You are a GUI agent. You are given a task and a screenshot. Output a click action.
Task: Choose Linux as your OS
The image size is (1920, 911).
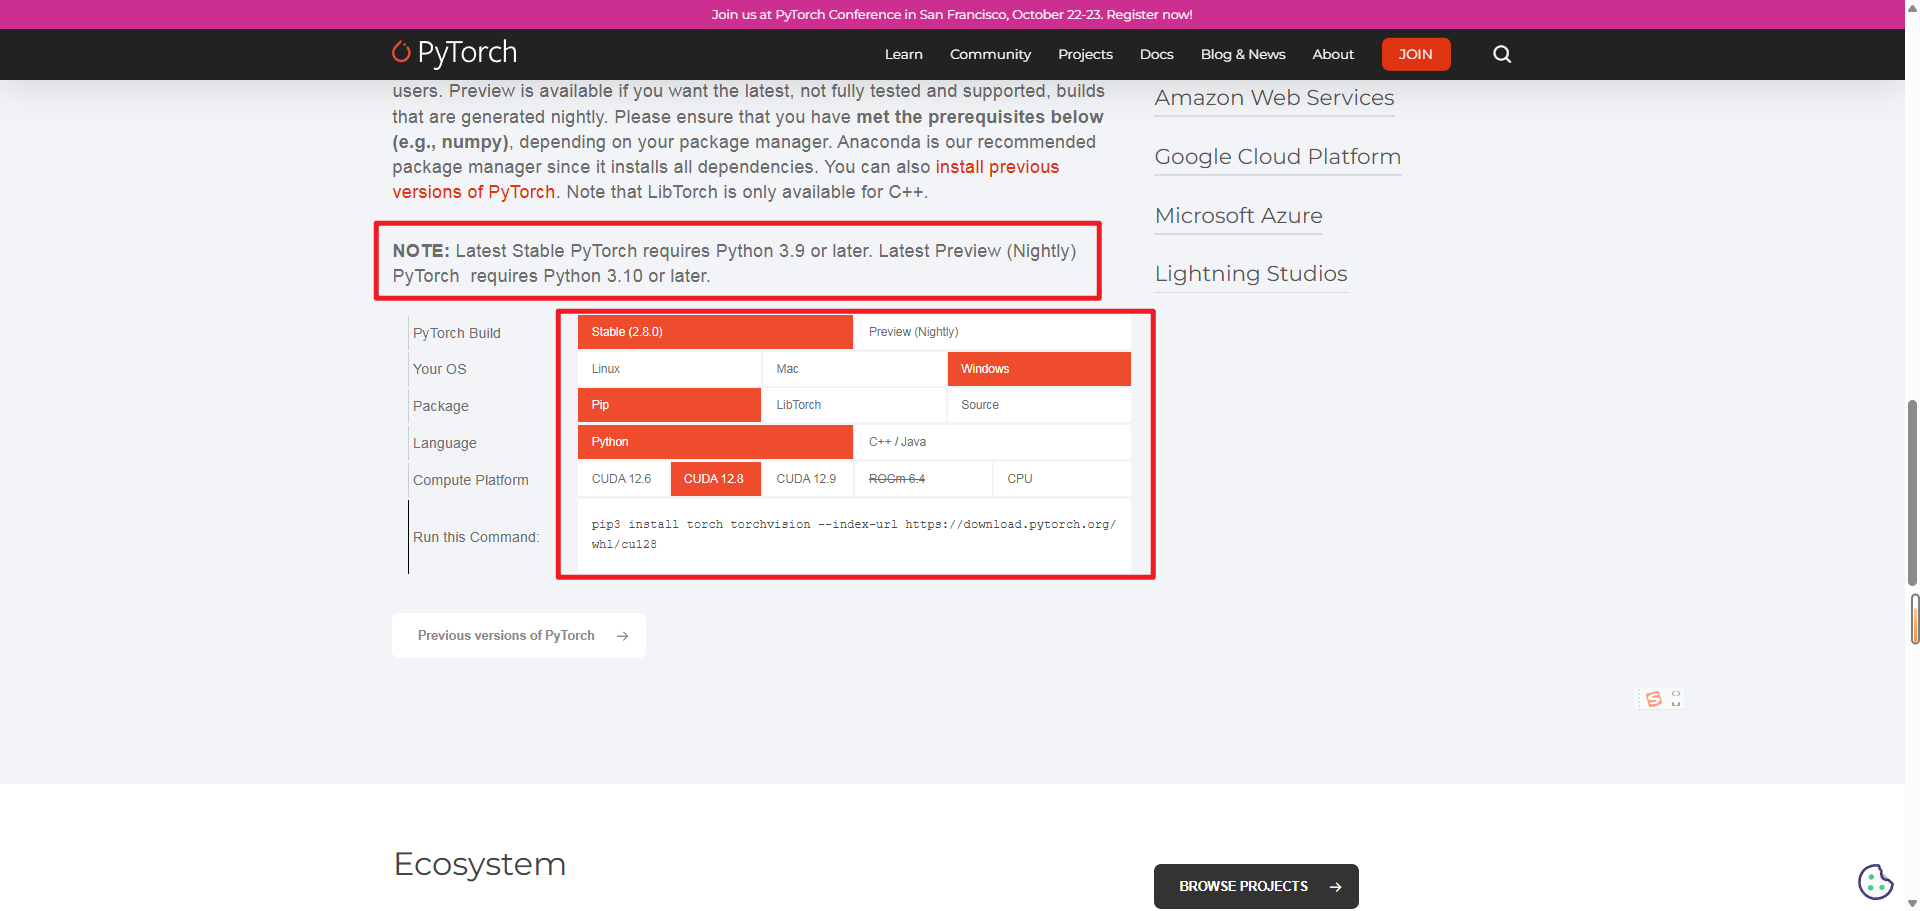[669, 369]
